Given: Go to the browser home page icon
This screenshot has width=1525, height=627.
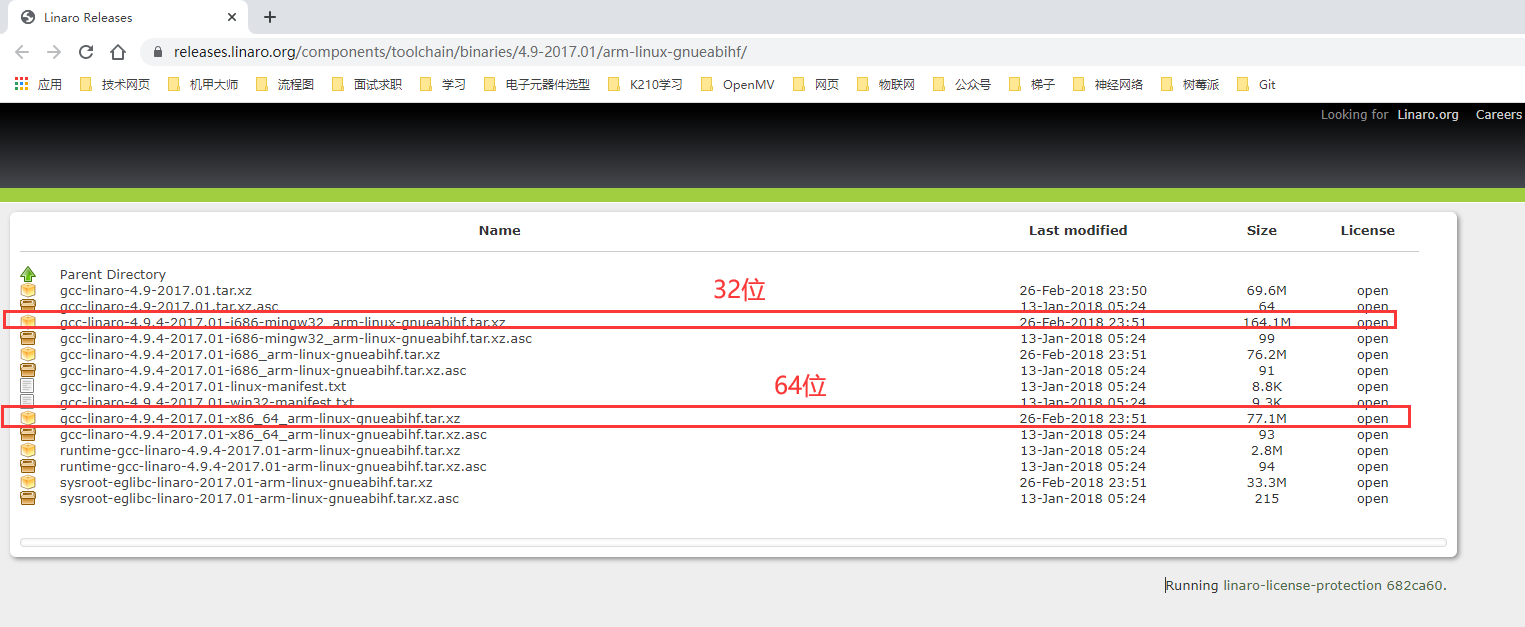Looking at the screenshot, I should pos(118,52).
